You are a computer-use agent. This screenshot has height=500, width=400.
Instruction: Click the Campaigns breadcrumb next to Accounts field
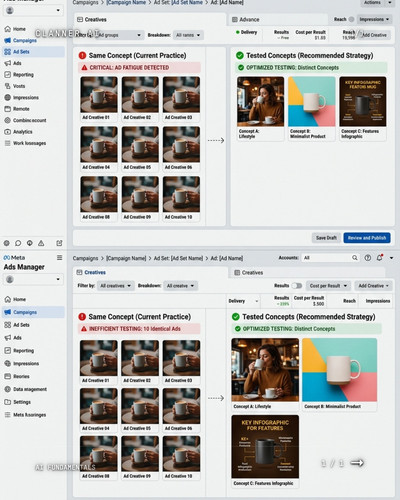[x=85, y=258]
